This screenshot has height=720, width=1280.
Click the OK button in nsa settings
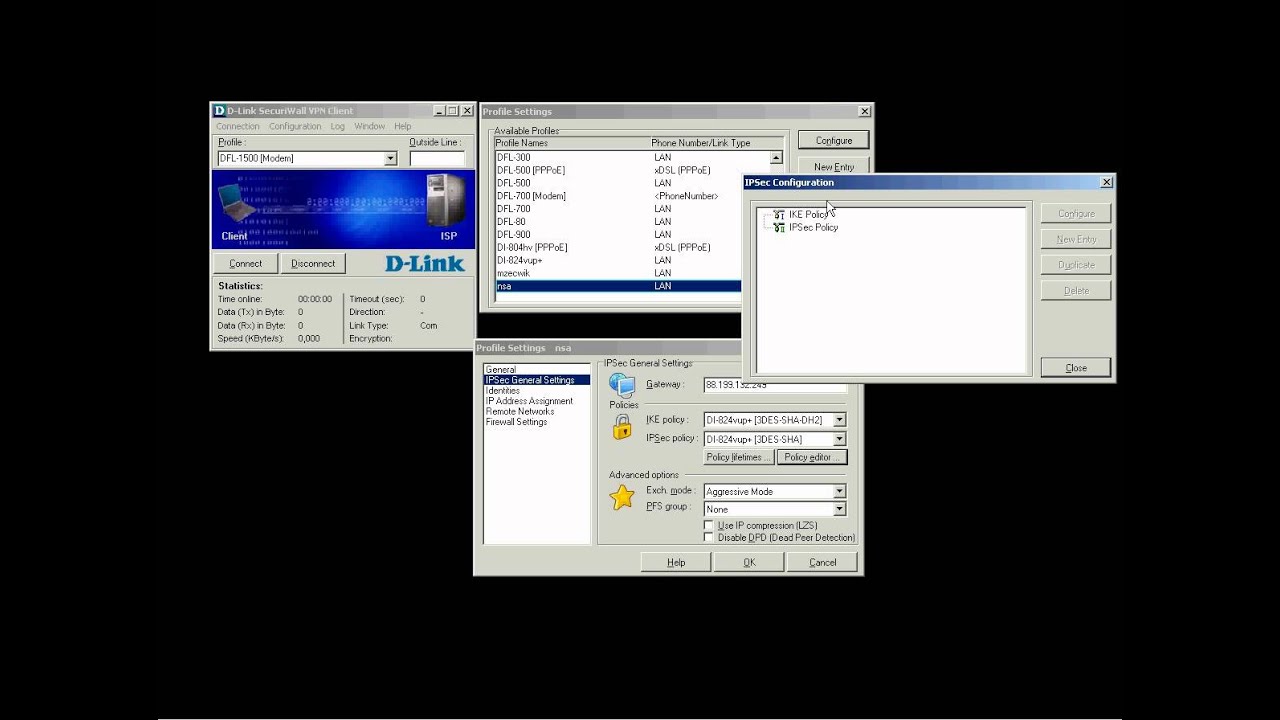coord(749,563)
